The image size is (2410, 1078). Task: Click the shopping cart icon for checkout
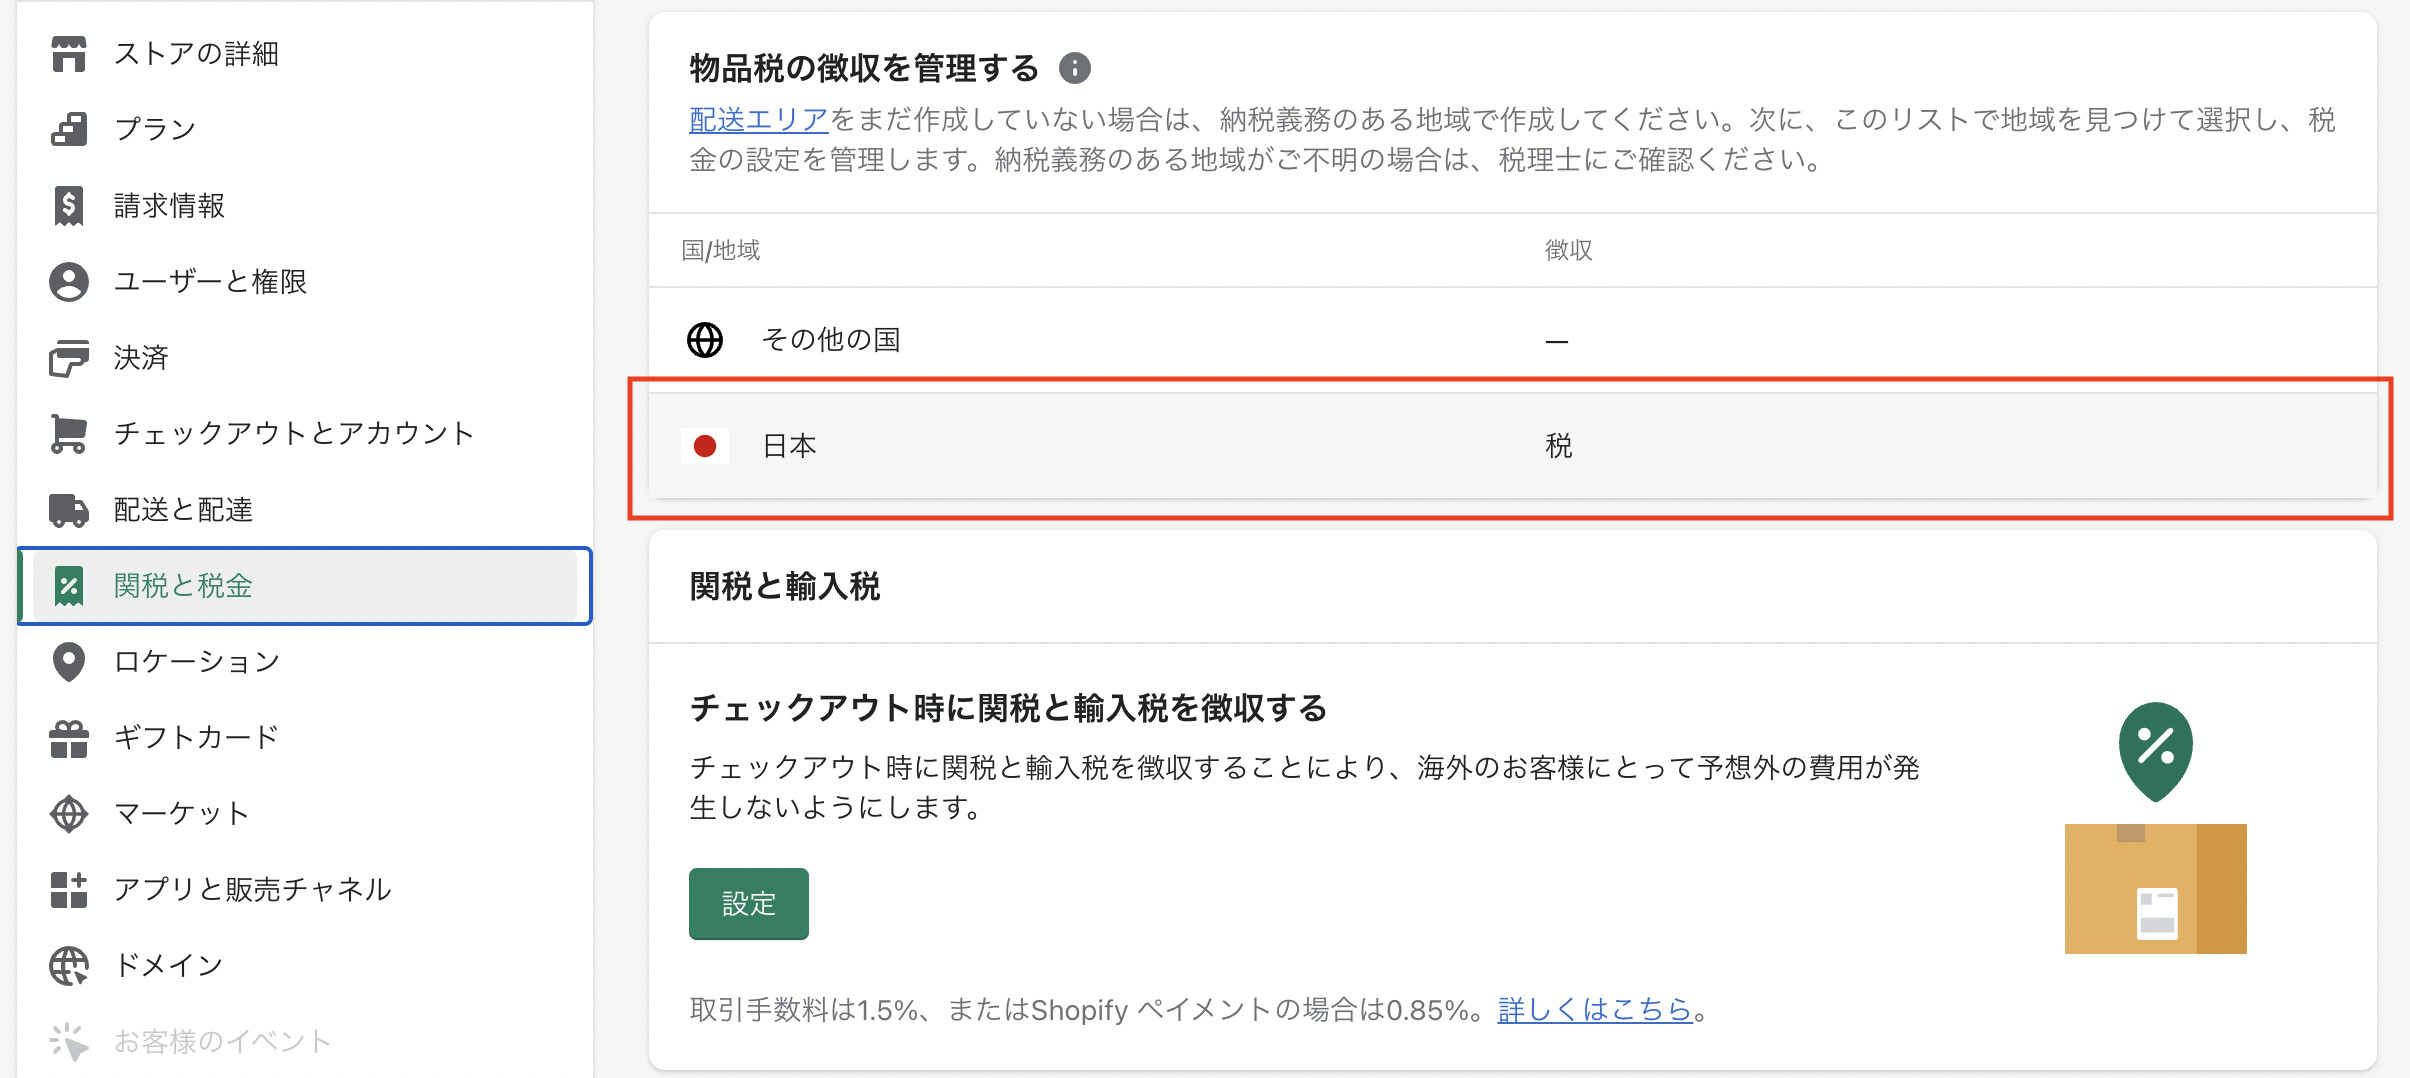[68, 434]
